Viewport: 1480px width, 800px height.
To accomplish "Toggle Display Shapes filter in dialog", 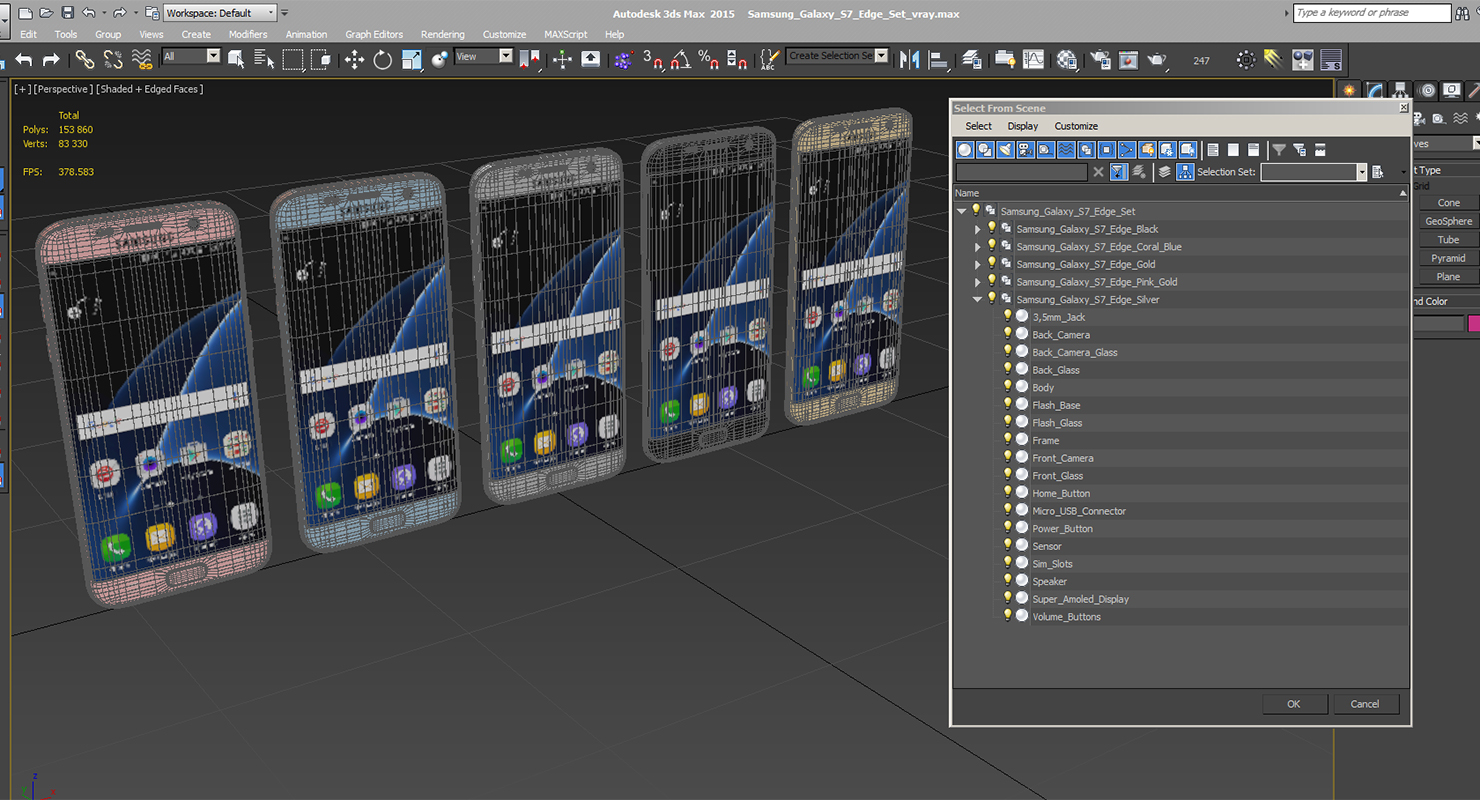I will pos(985,150).
